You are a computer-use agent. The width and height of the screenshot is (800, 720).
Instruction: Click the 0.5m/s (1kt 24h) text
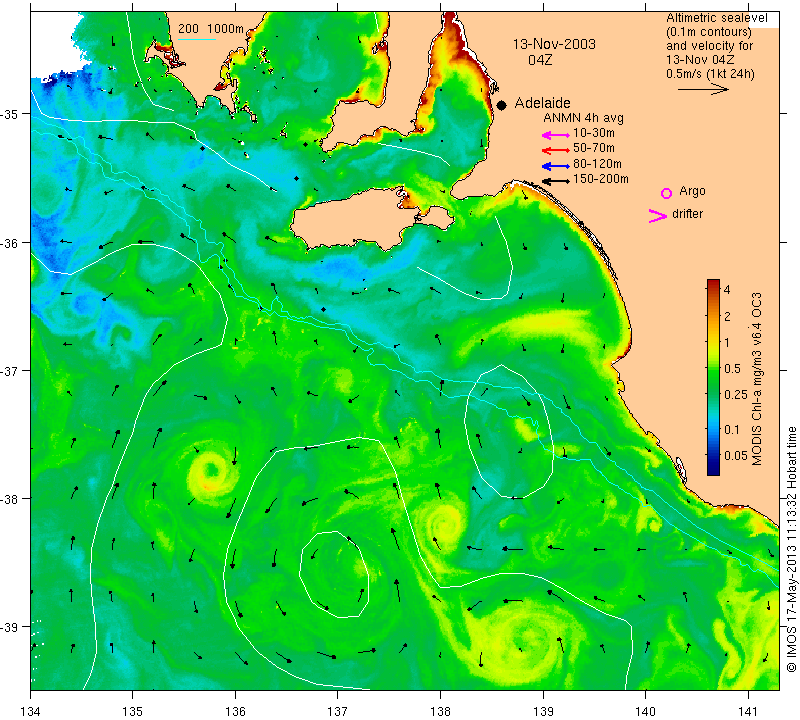[x=710, y=74]
